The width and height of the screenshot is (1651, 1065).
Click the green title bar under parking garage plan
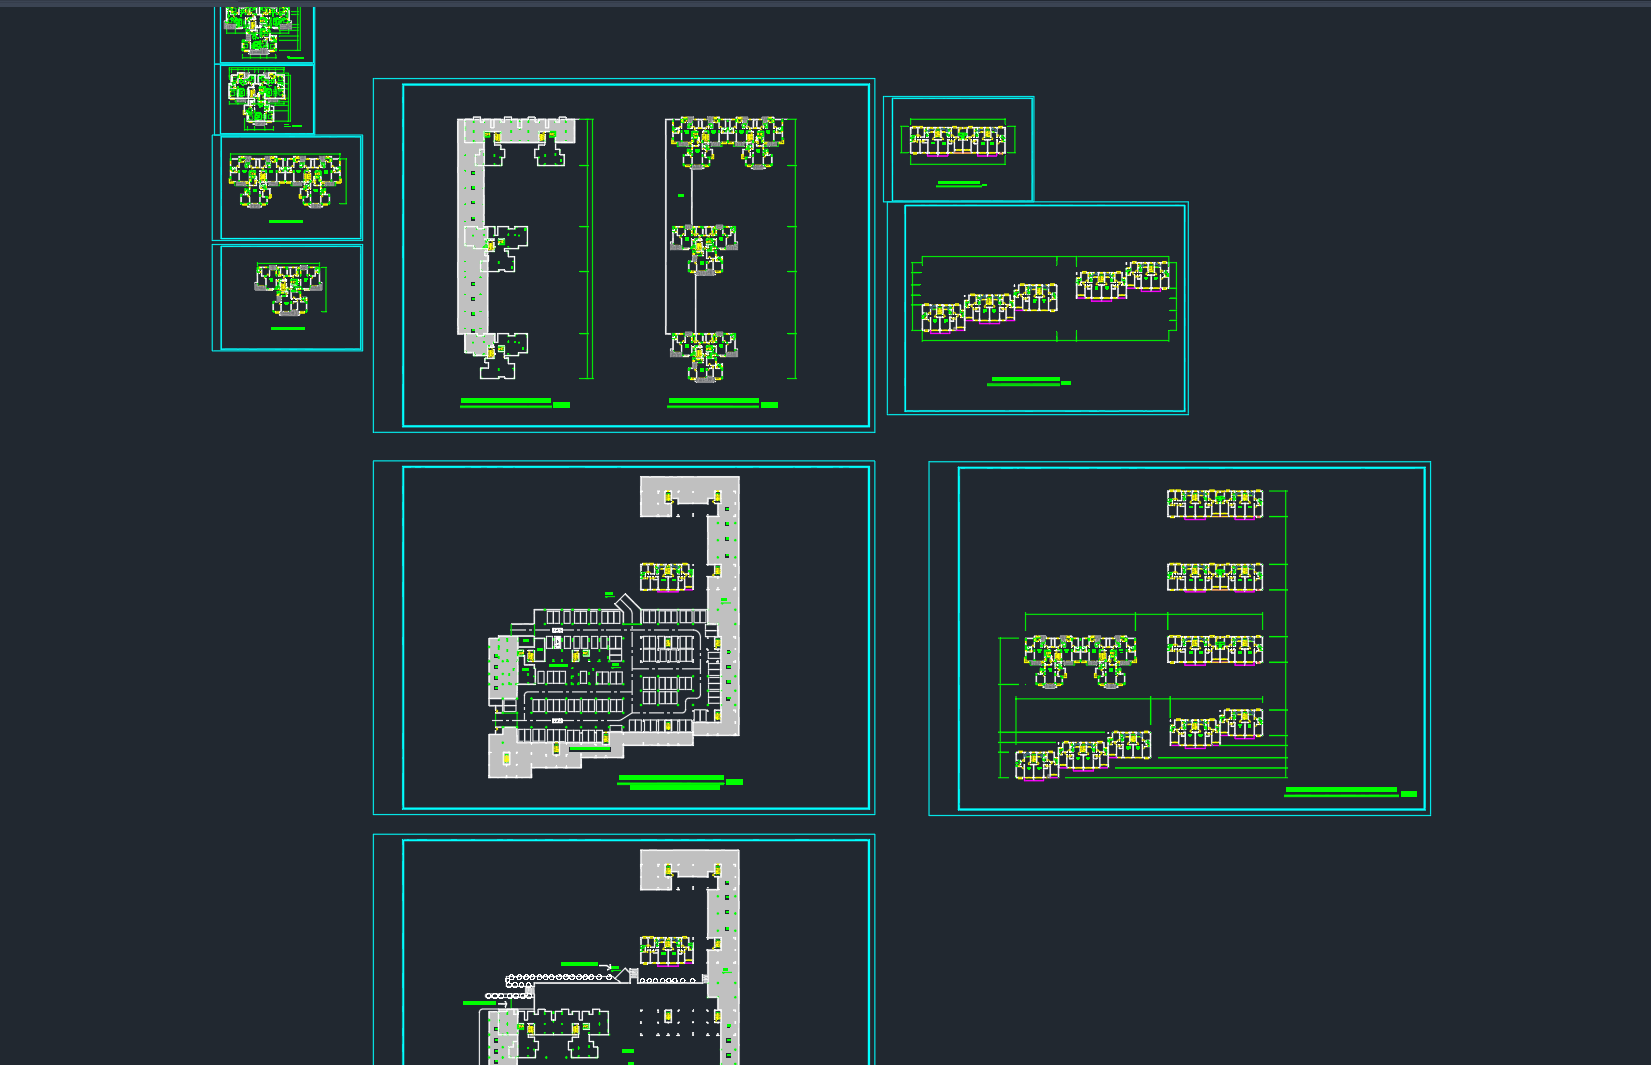[681, 782]
